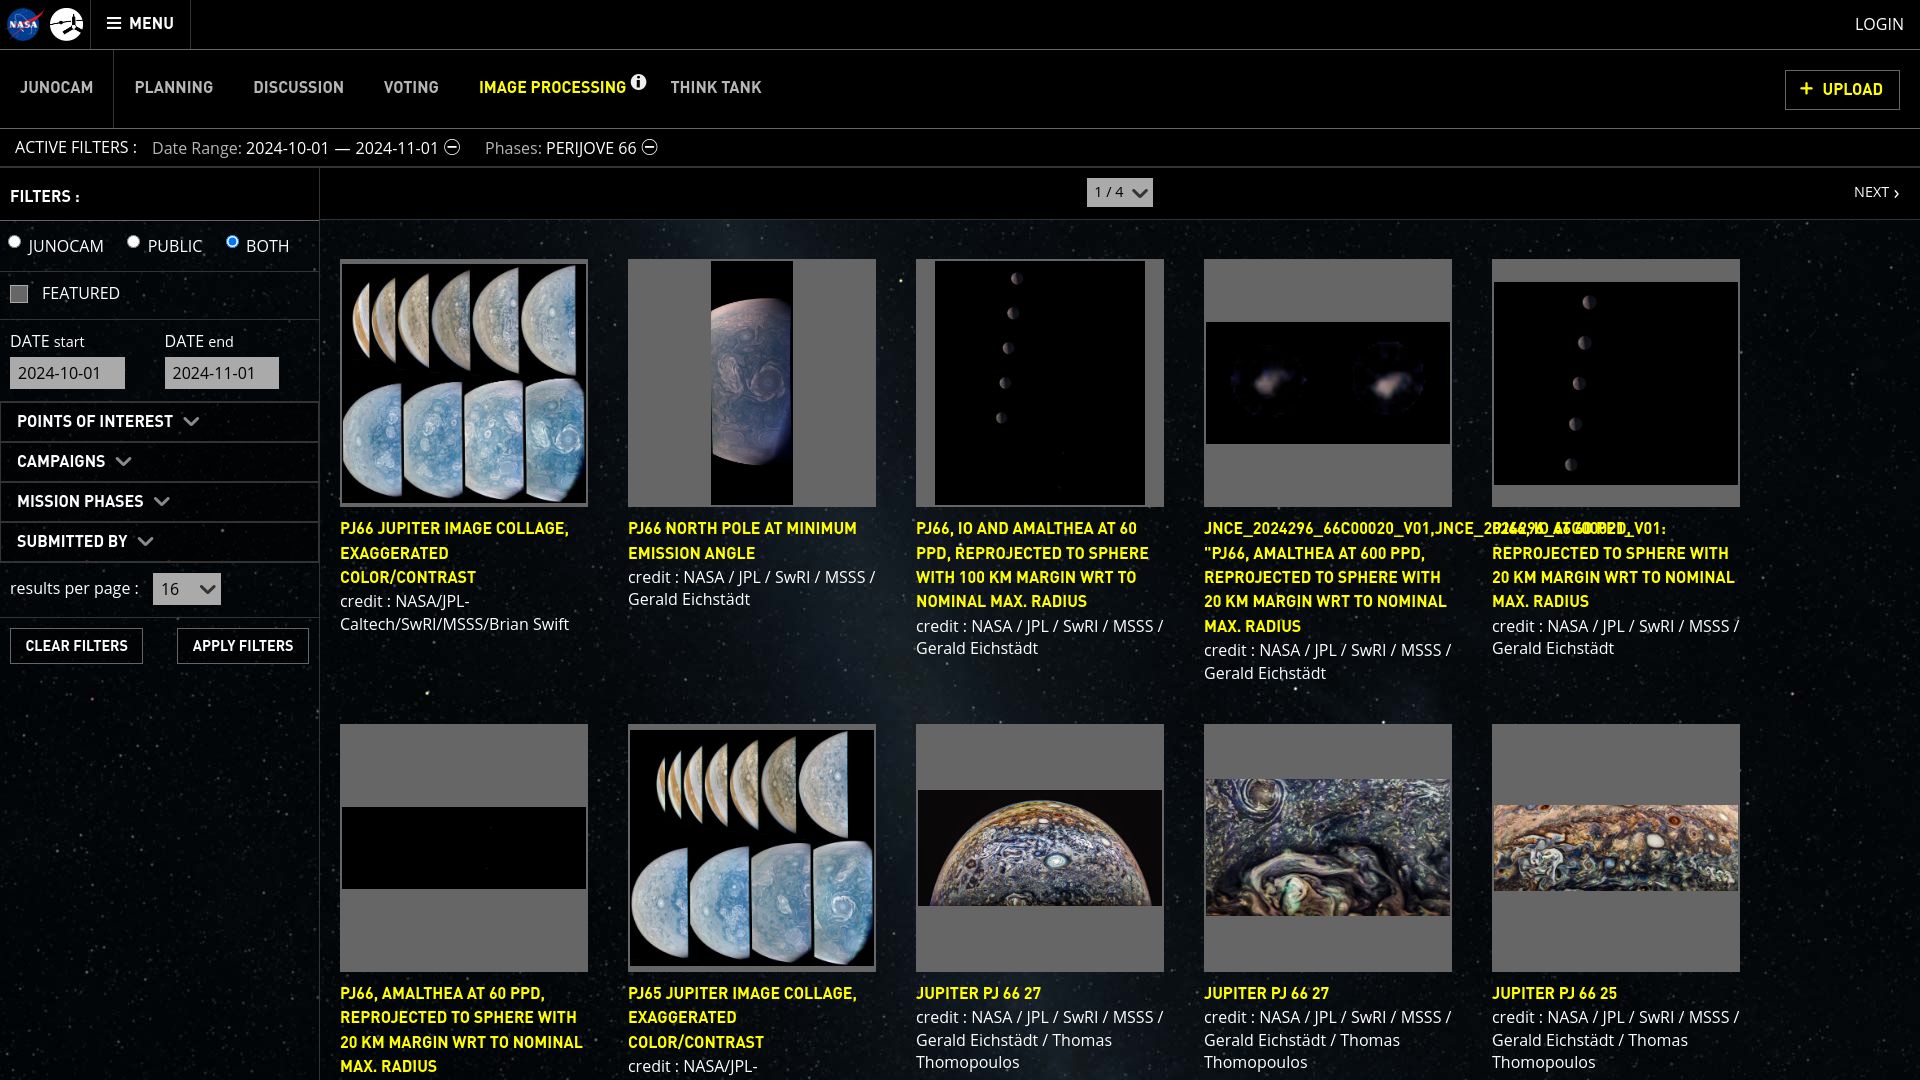Open PJ65 Jupiter Image Collage thumbnail

tap(752, 848)
